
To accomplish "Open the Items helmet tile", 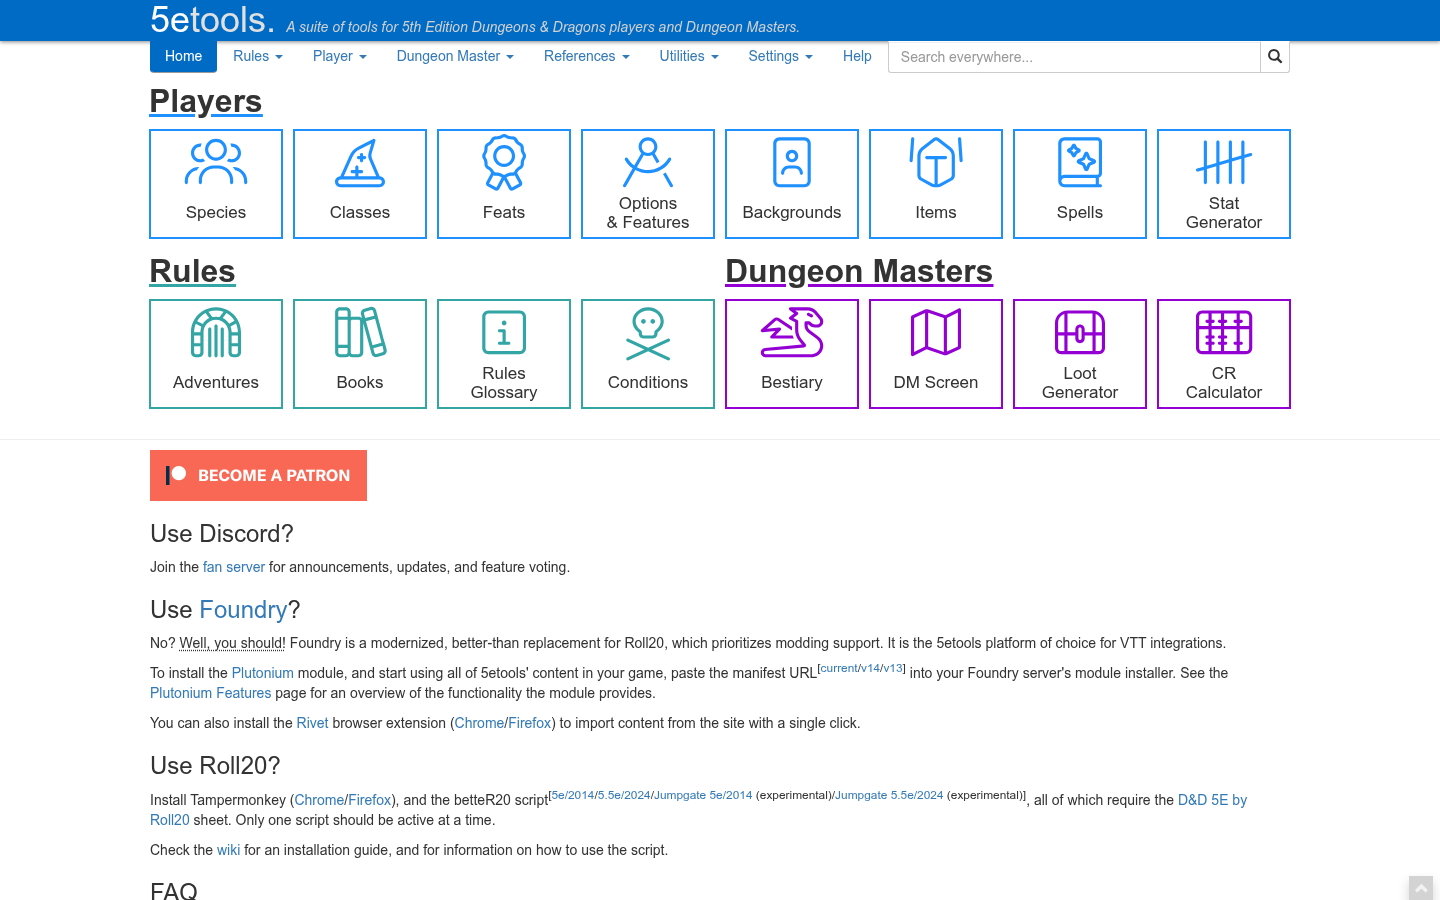I will click(936, 184).
